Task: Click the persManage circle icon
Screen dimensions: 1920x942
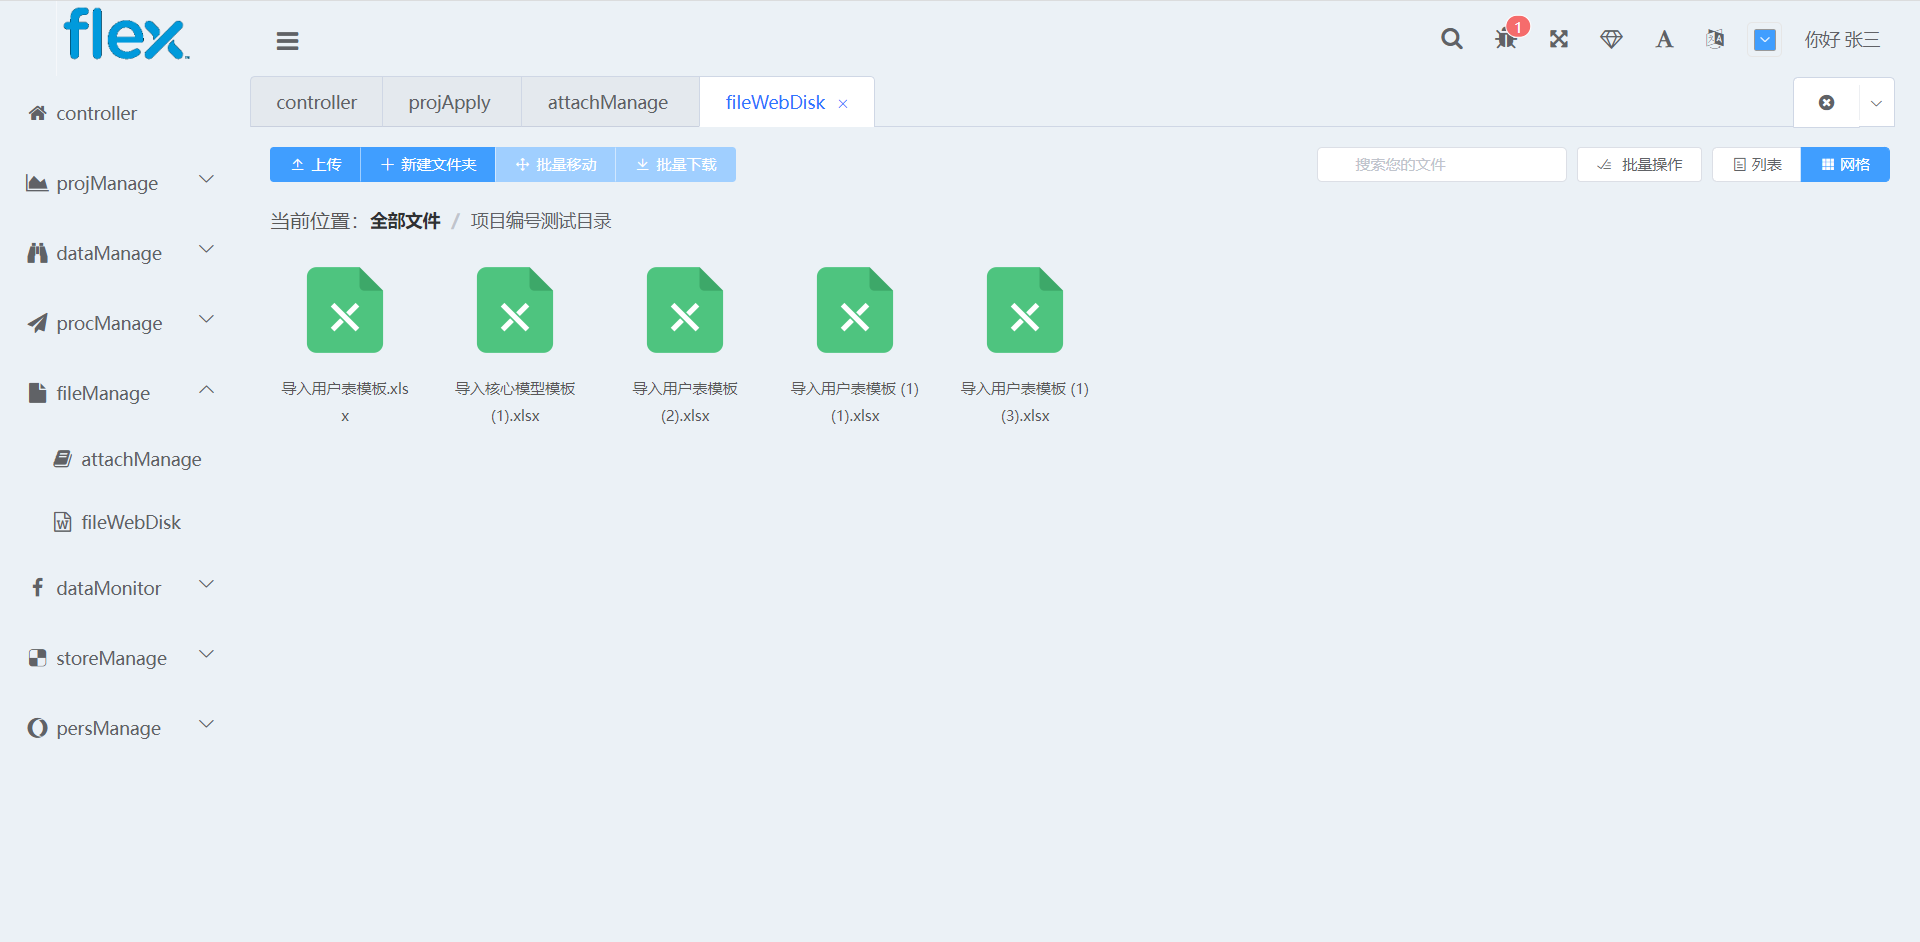Action: (37, 728)
